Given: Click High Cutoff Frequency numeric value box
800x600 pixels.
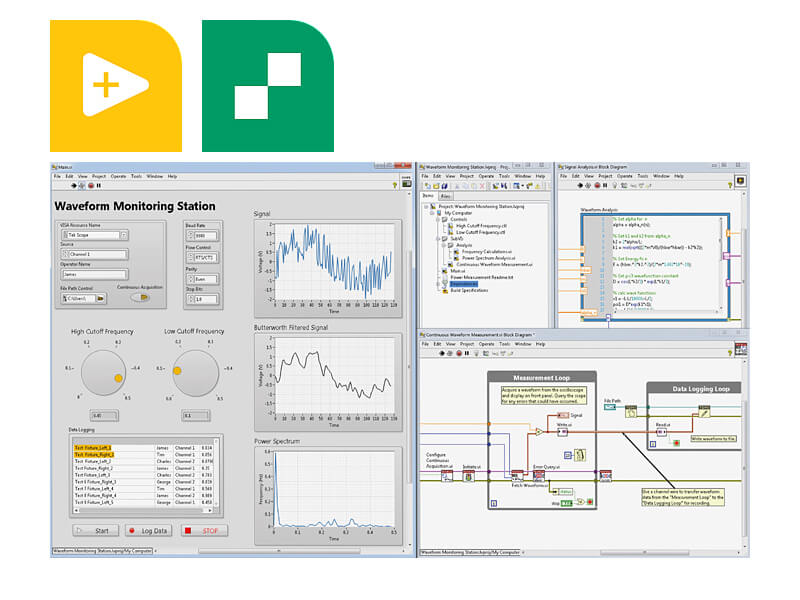Looking at the screenshot, I should coord(104,415).
